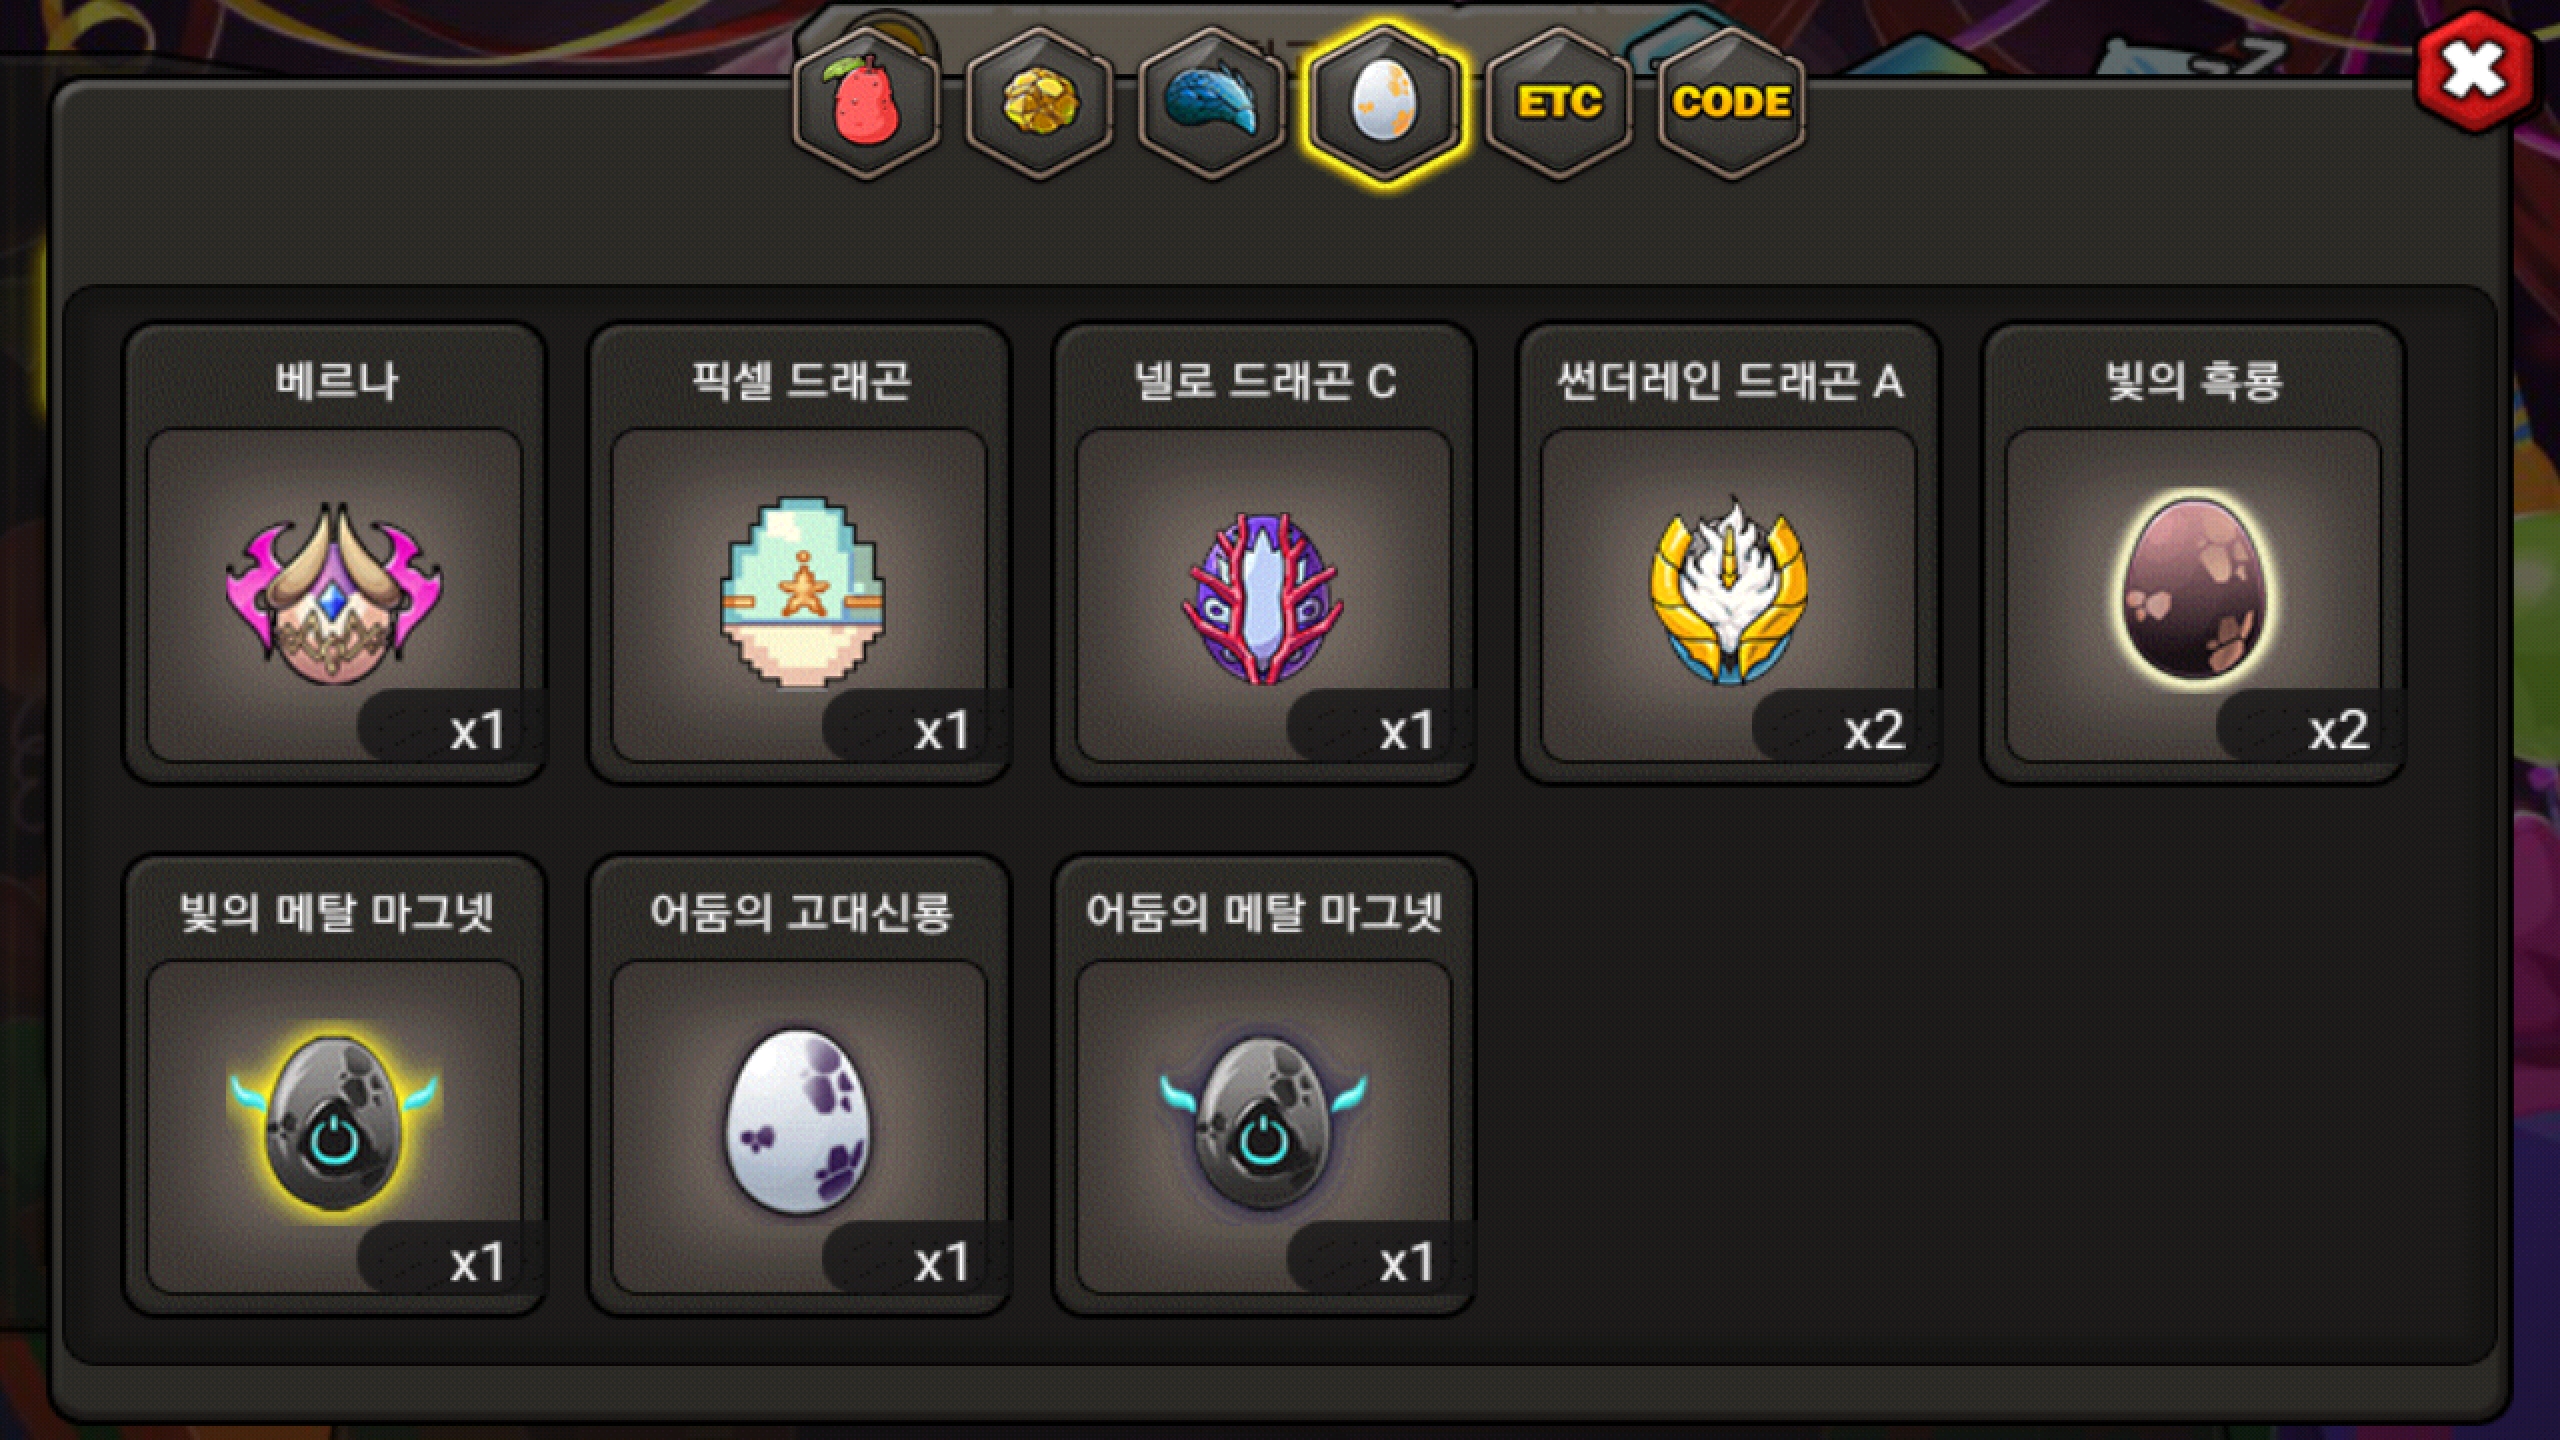Open the blue dragon wing tab

click(x=1212, y=103)
